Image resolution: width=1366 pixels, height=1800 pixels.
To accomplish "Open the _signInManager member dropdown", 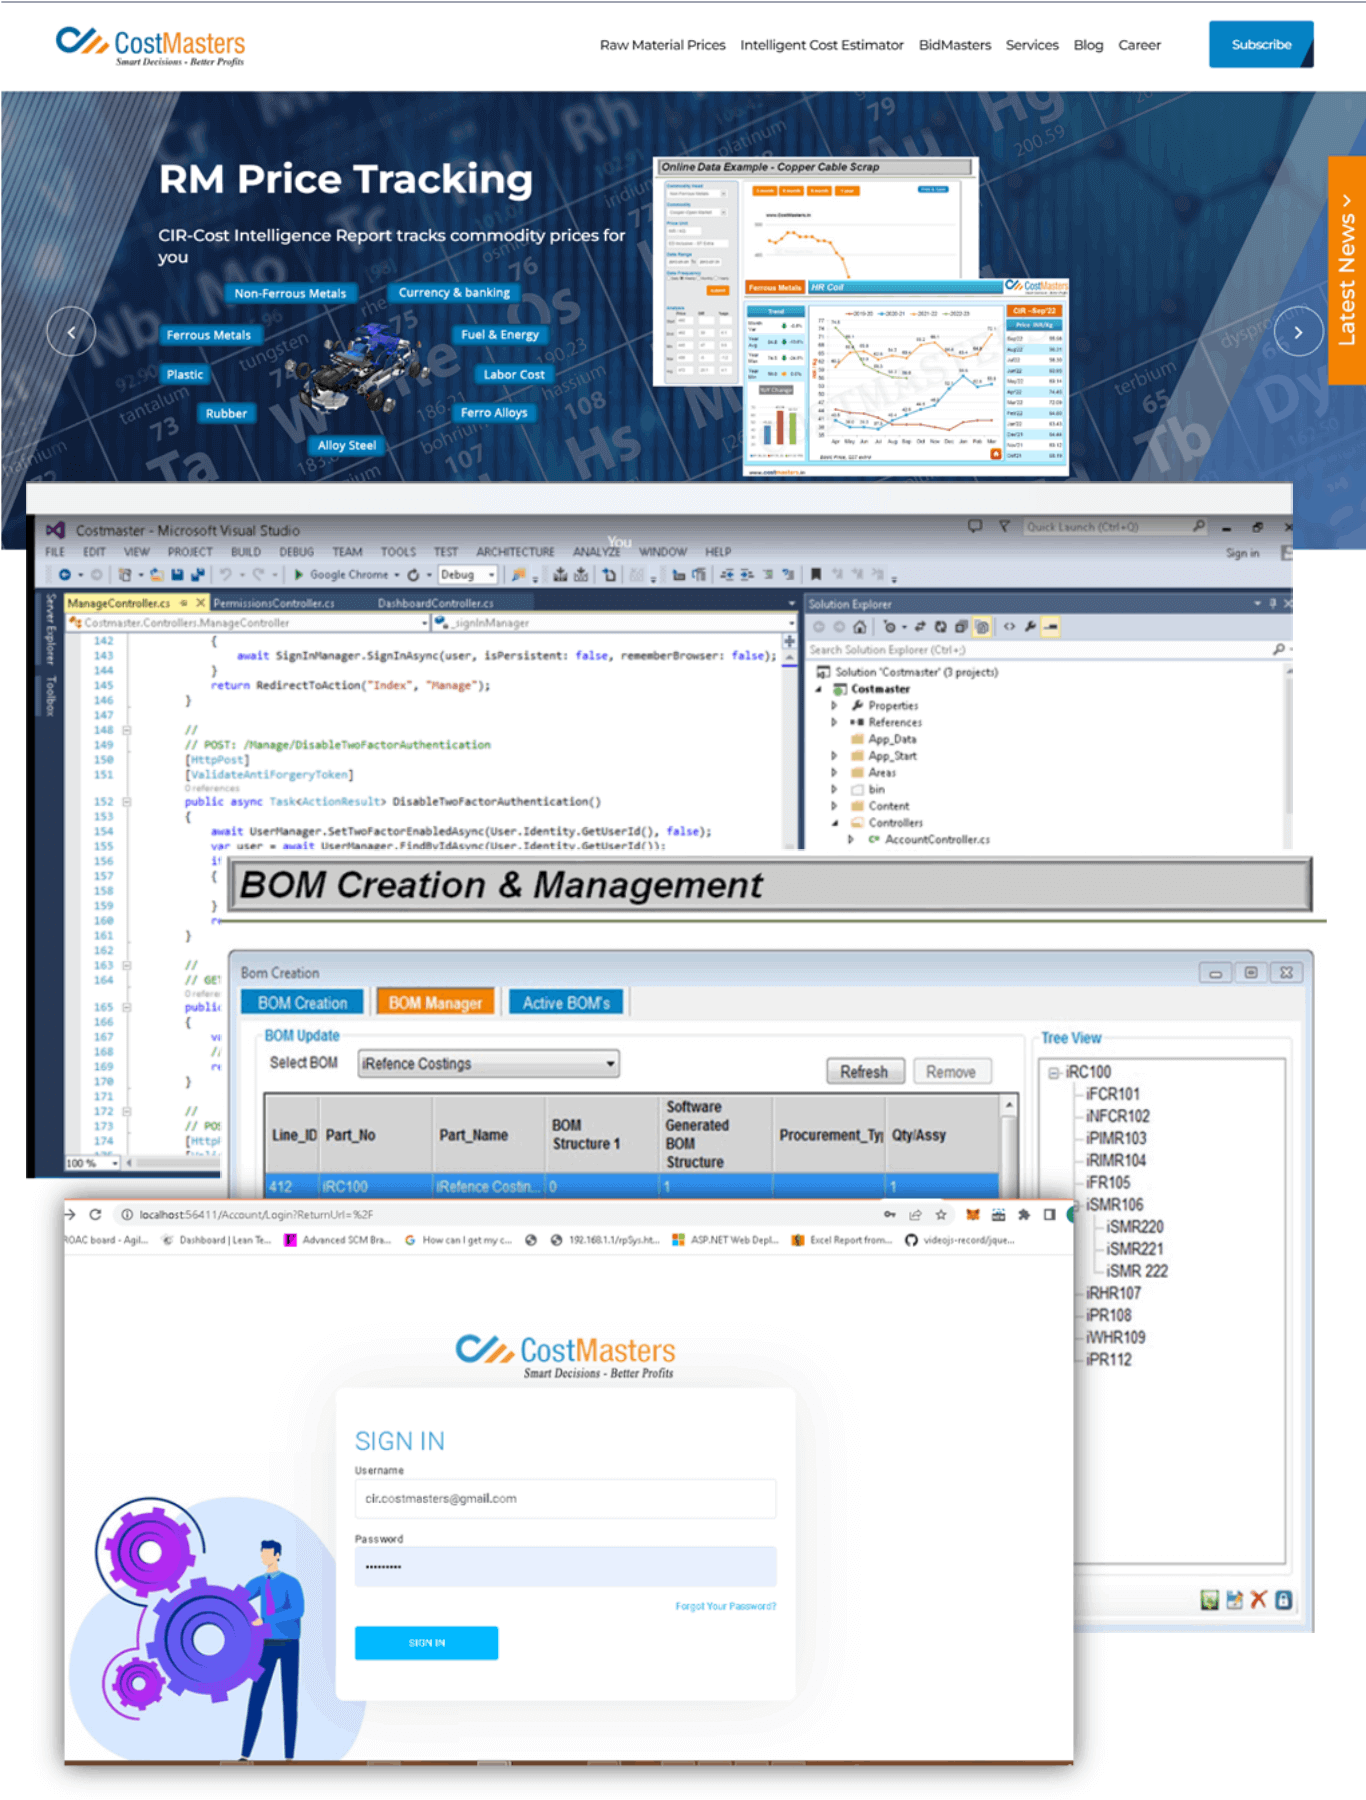I will tap(613, 623).
